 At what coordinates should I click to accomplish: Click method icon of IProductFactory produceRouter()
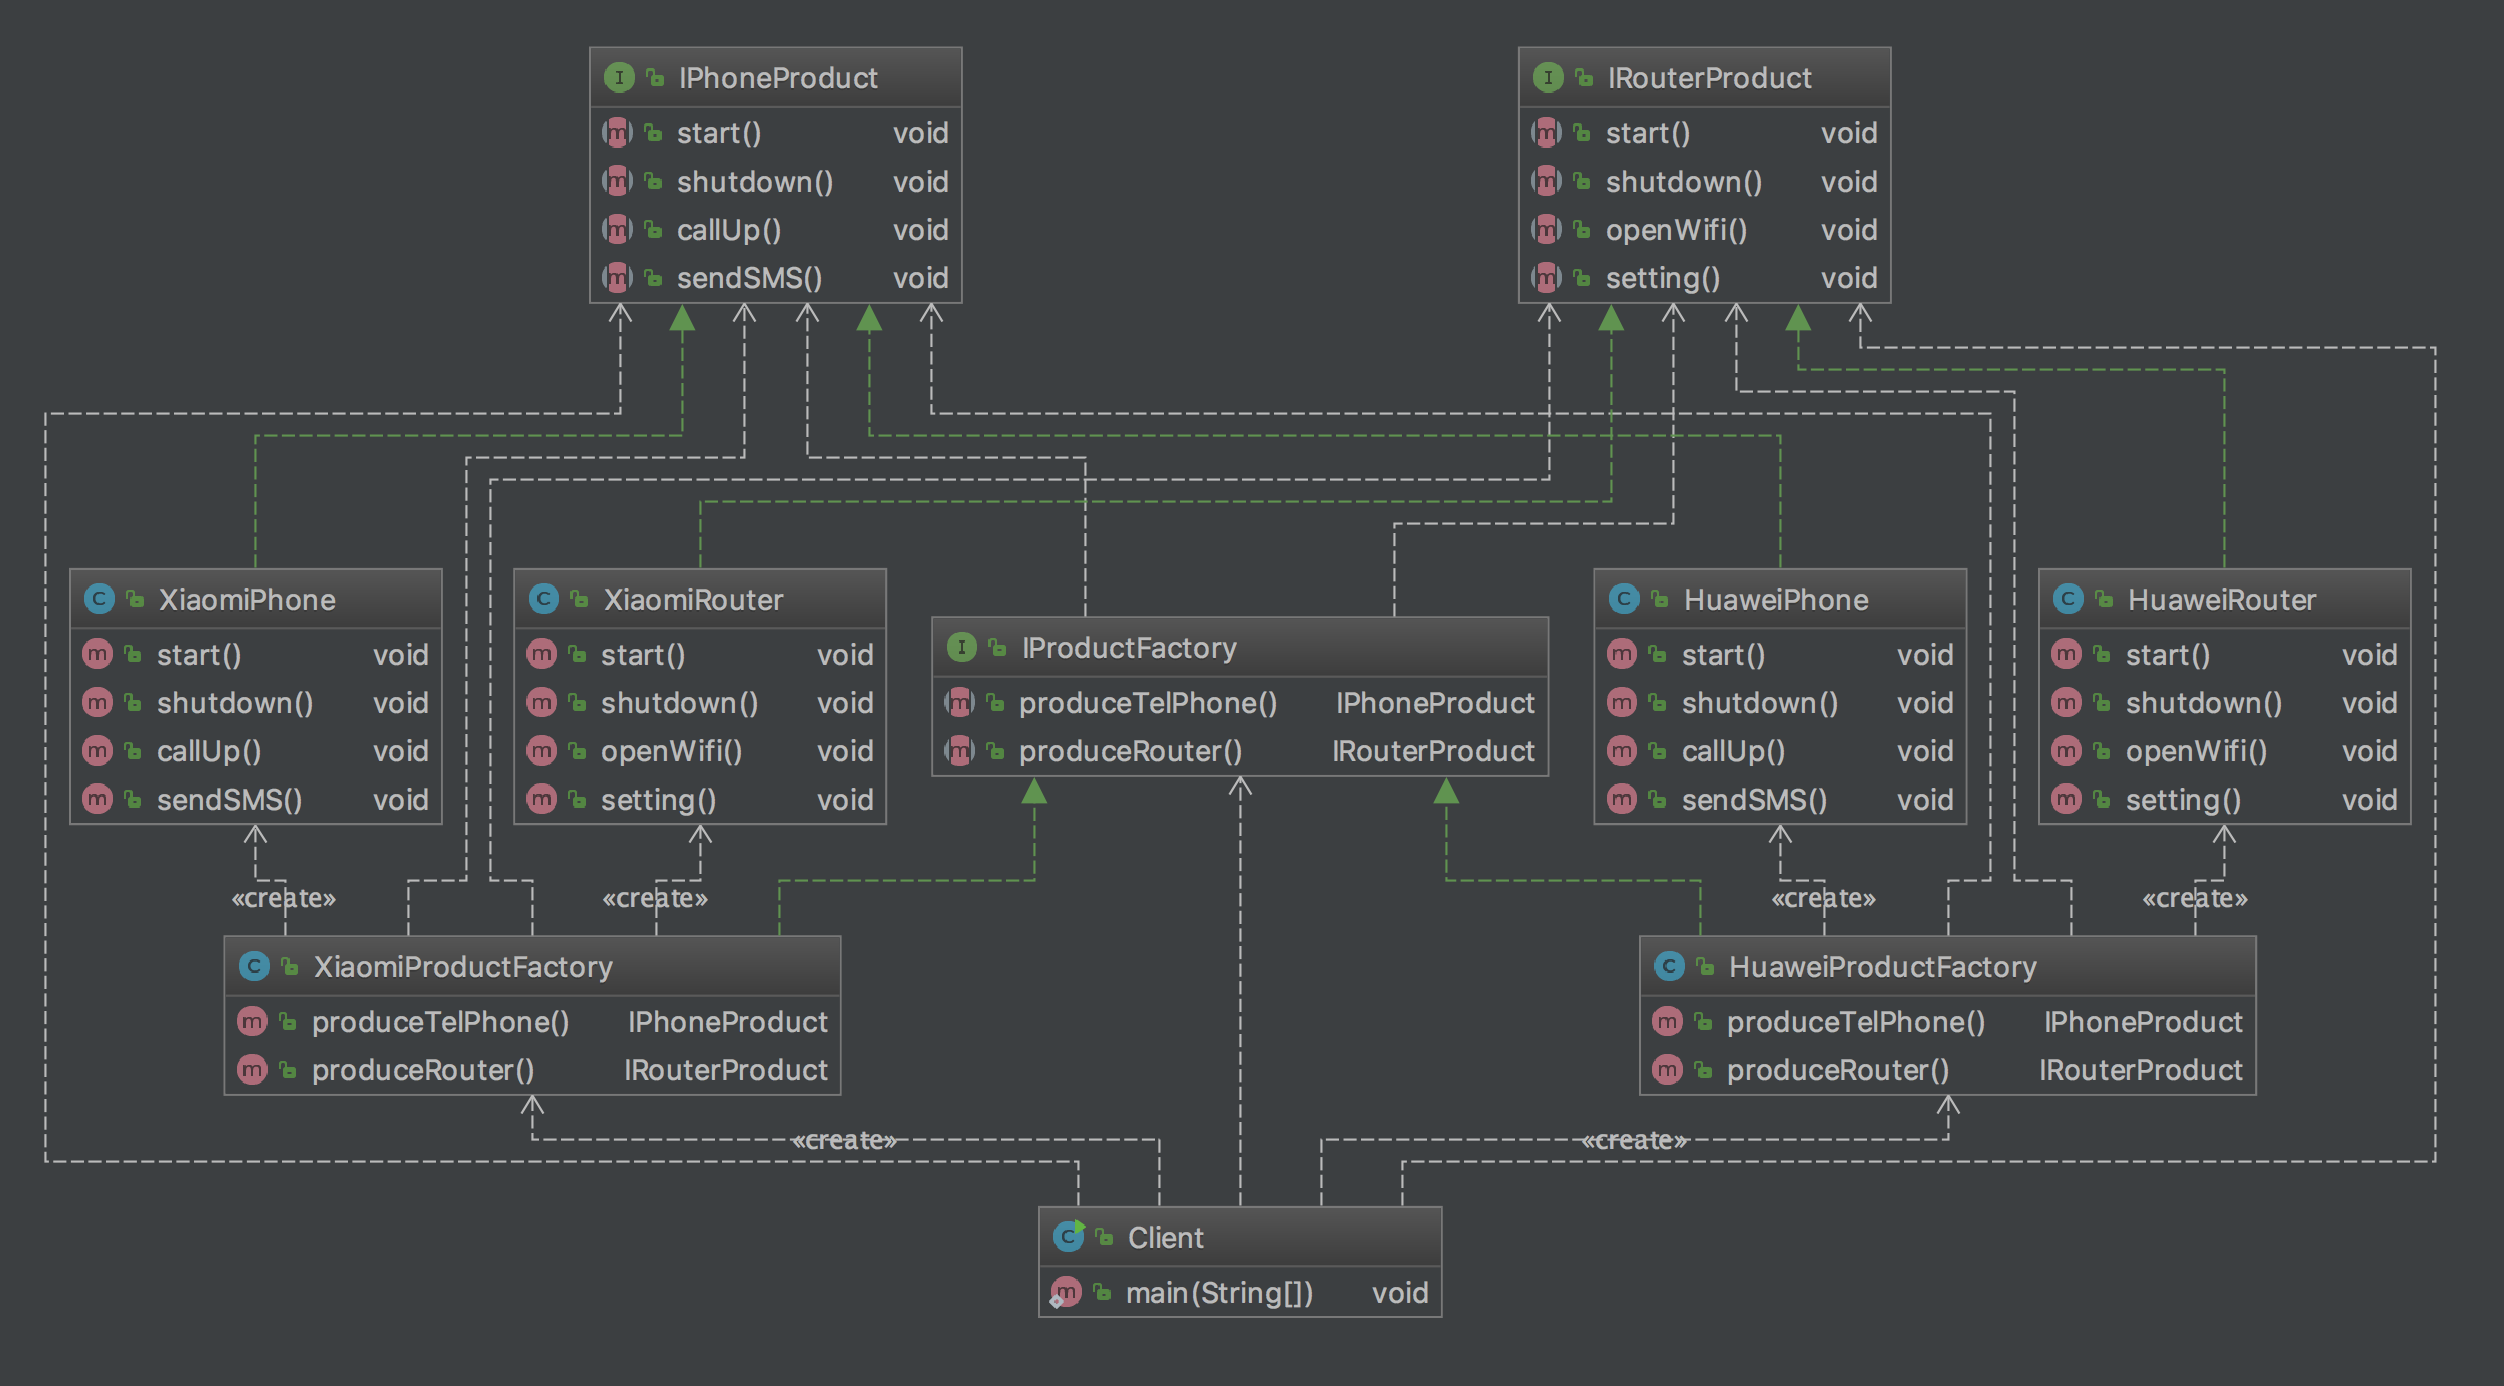(959, 751)
